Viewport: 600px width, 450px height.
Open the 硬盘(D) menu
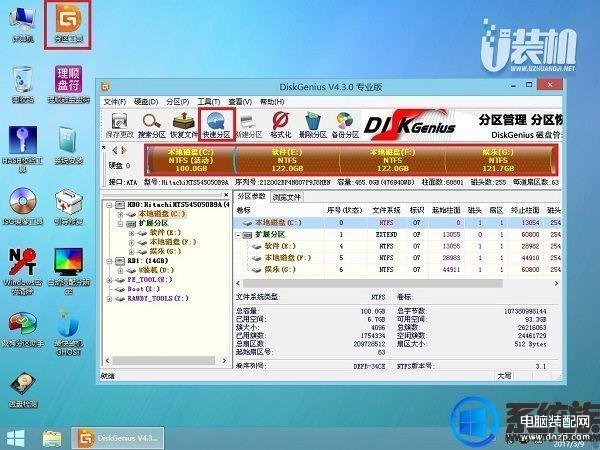pyautogui.click(x=146, y=102)
